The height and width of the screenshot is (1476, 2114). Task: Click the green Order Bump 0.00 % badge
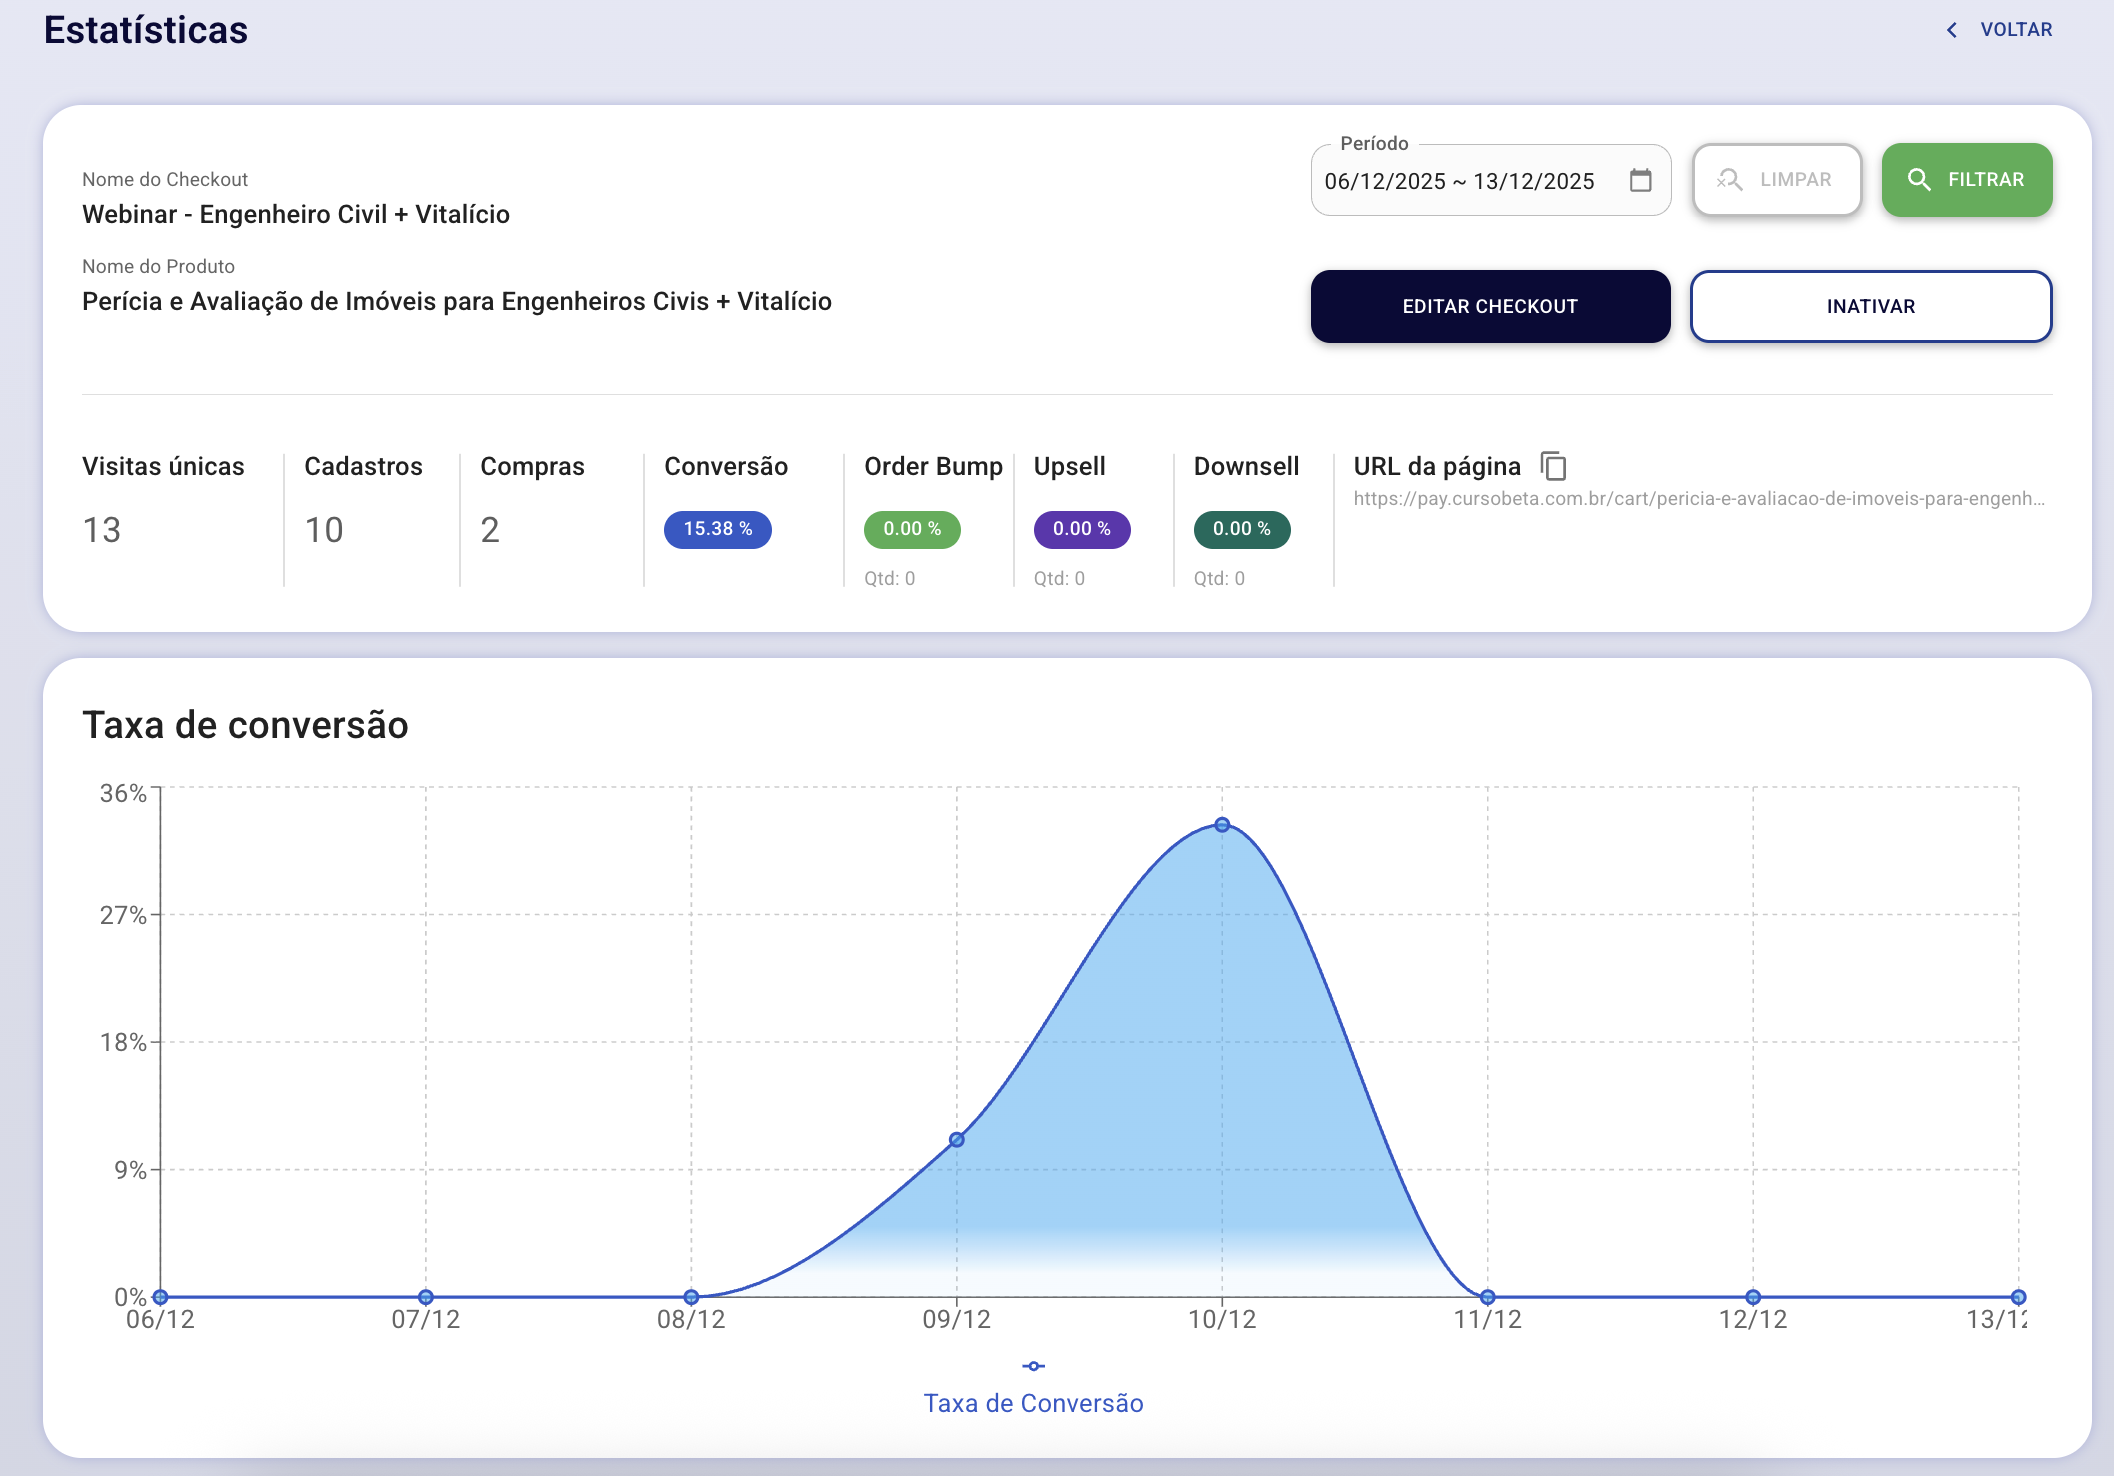tap(912, 529)
